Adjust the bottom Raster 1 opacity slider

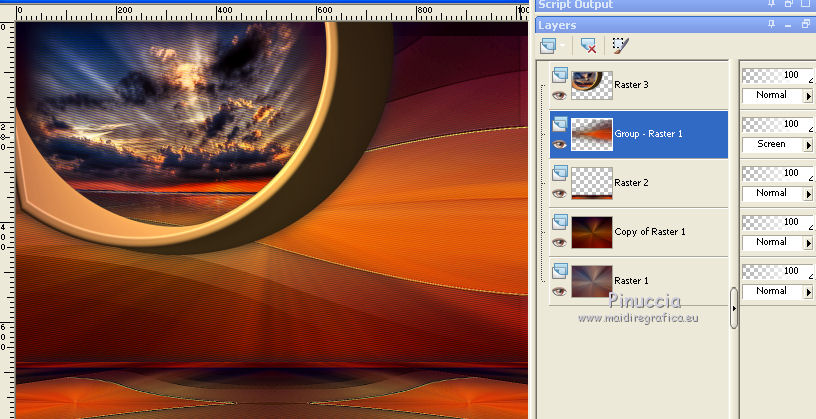click(777, 271)
